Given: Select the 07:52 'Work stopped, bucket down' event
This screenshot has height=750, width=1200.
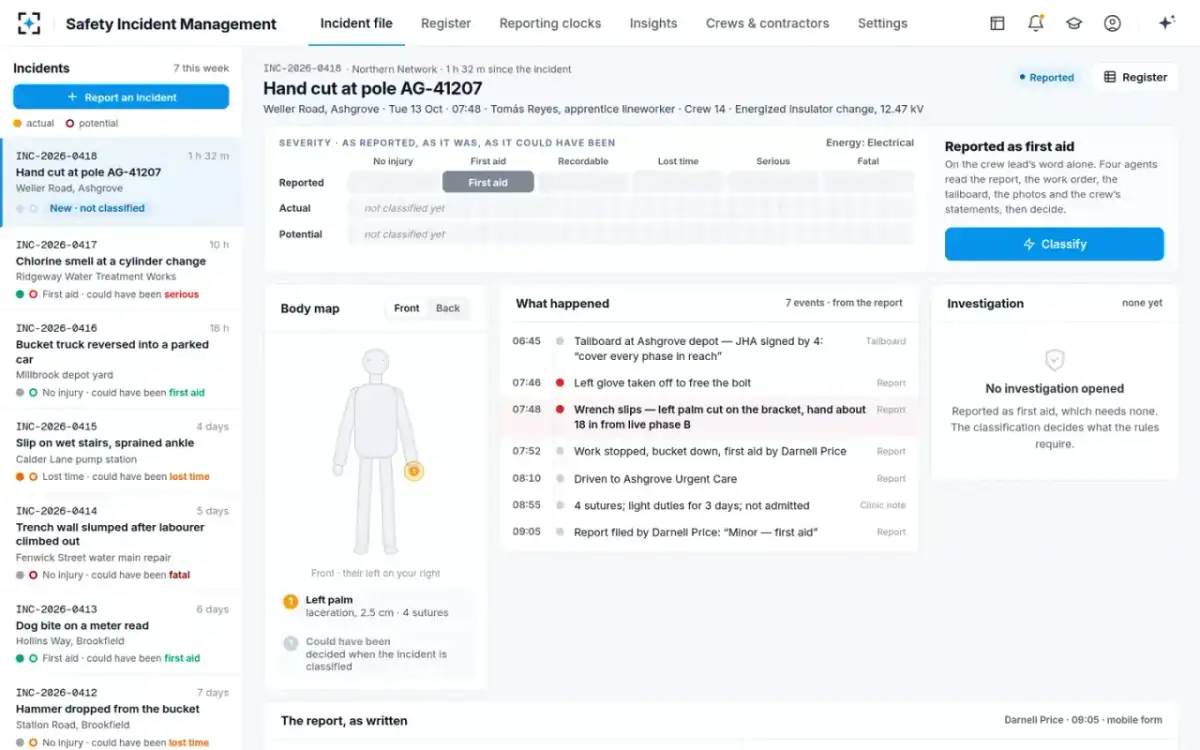Looking at the screenshot, I should click(709, 451).
